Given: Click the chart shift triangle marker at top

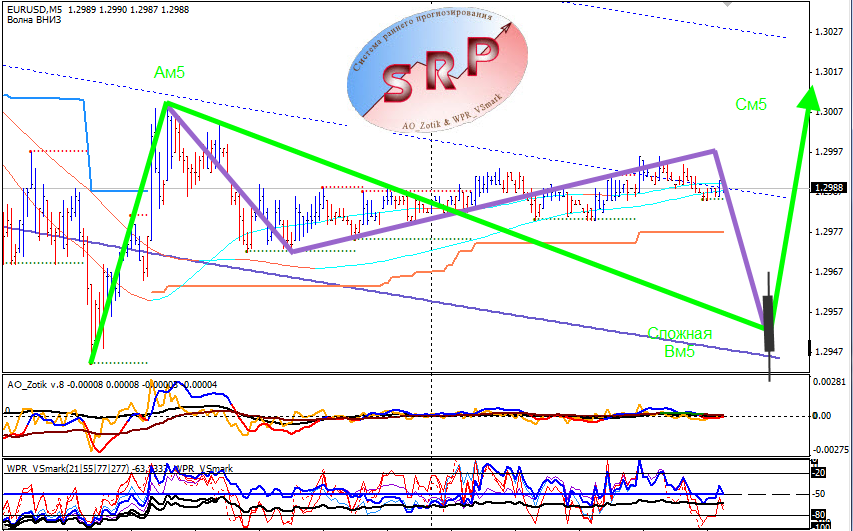Looking at the screenshot, I should [x=727, y=4].
